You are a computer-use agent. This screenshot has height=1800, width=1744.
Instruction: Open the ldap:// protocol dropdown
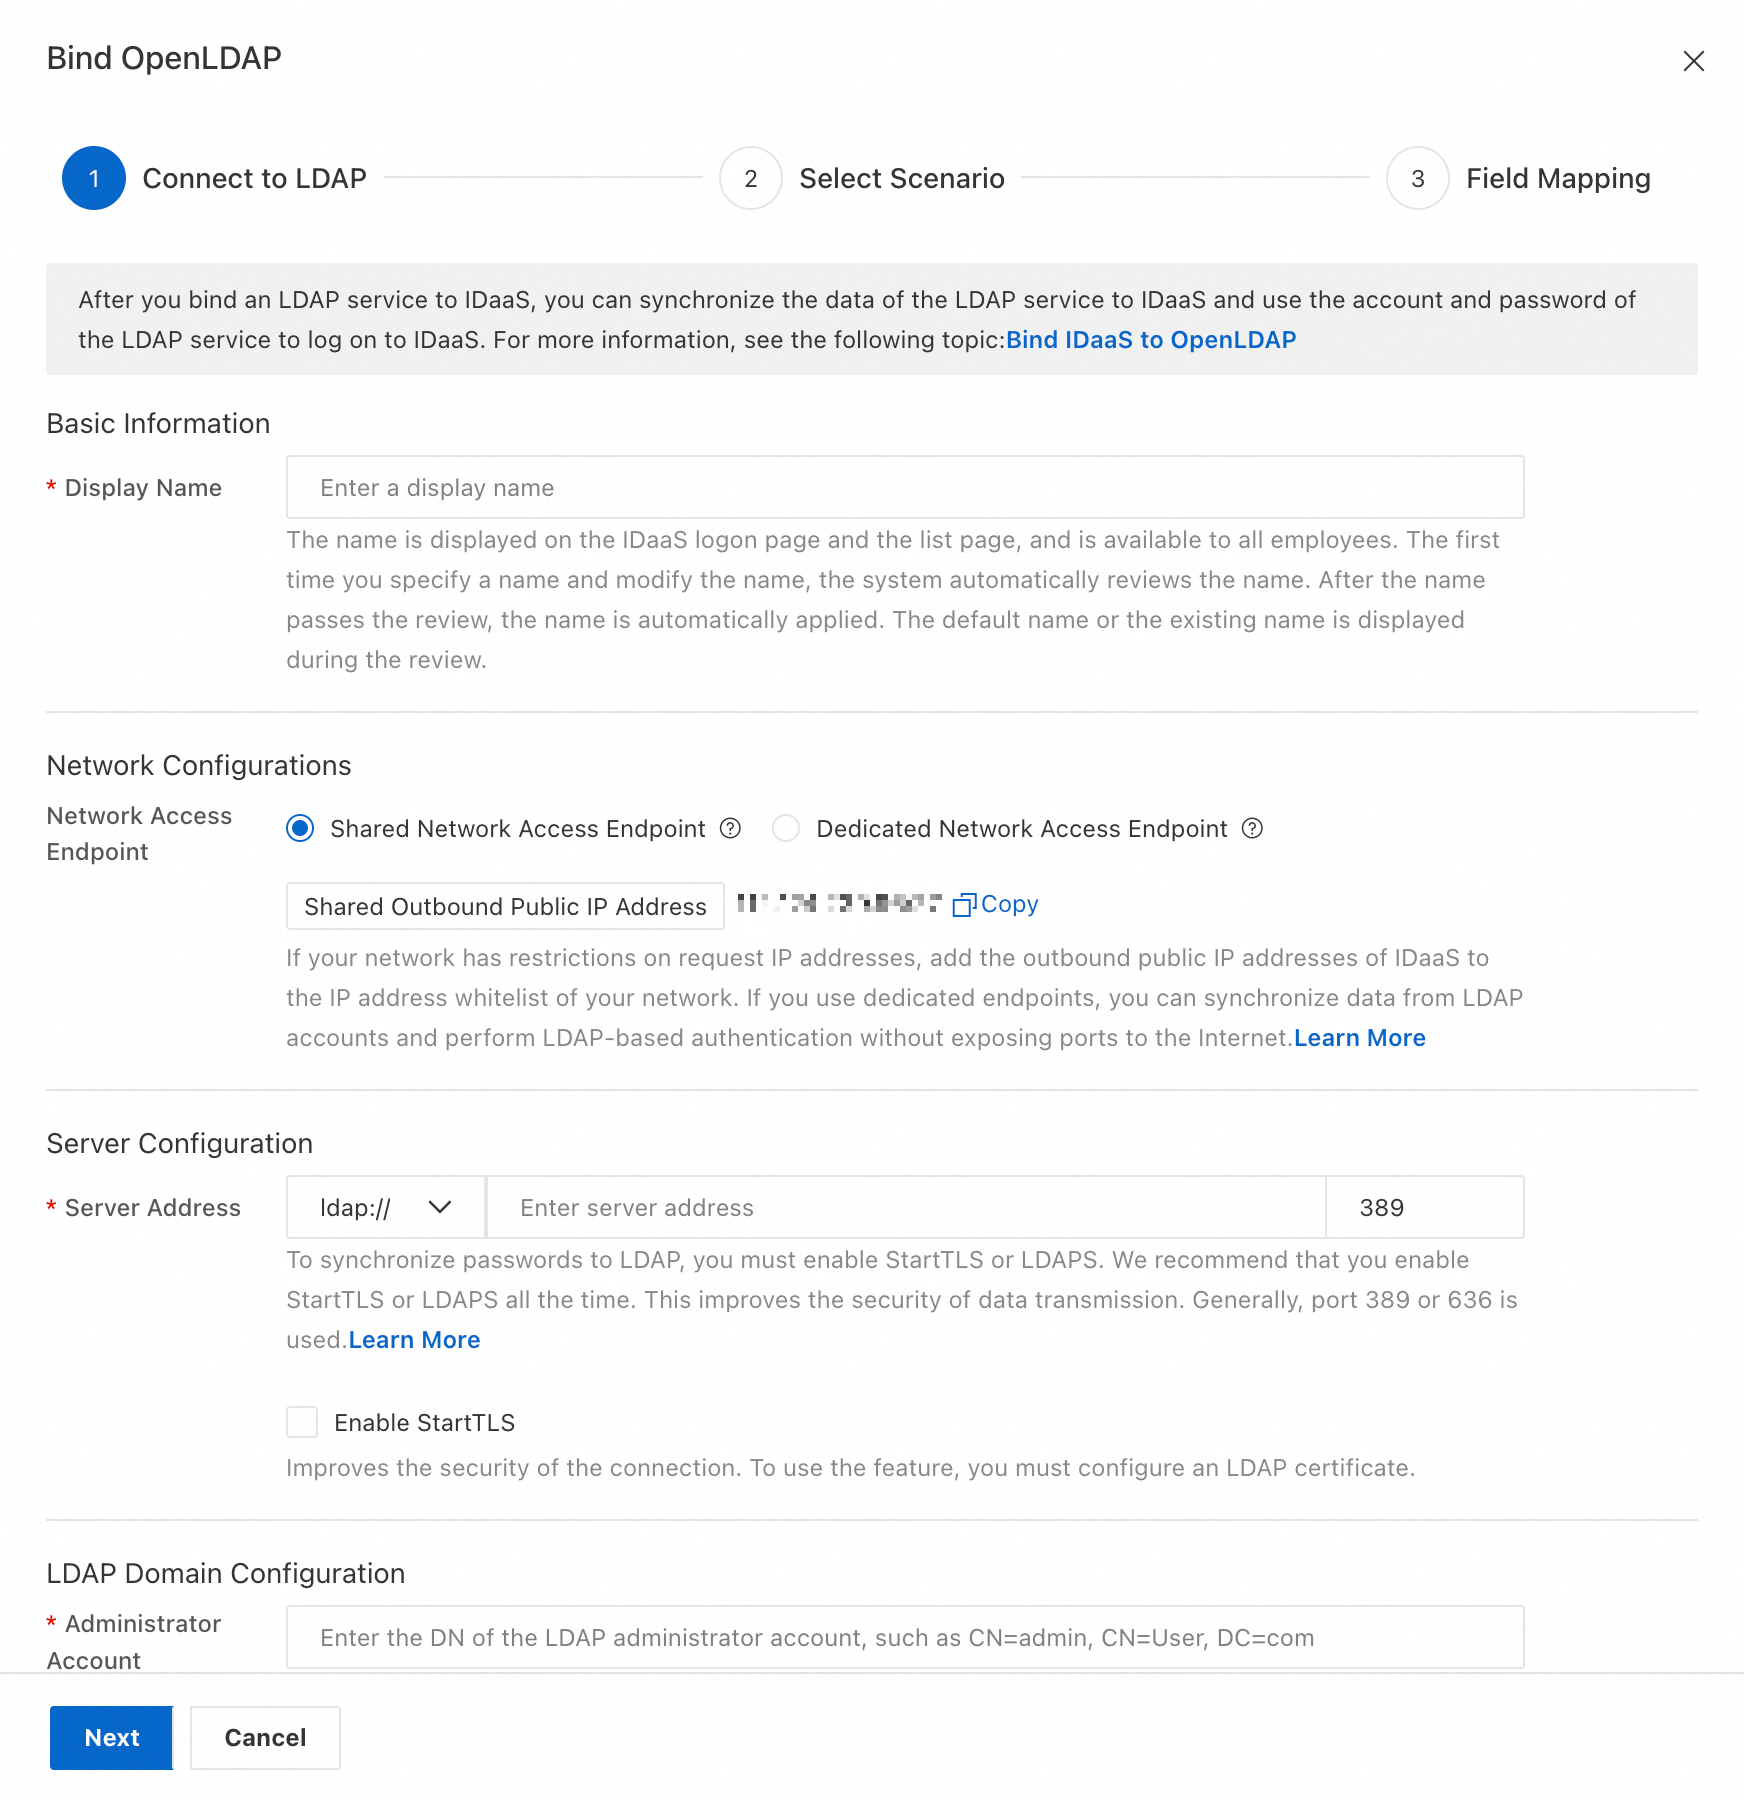tap(386, 1207)
